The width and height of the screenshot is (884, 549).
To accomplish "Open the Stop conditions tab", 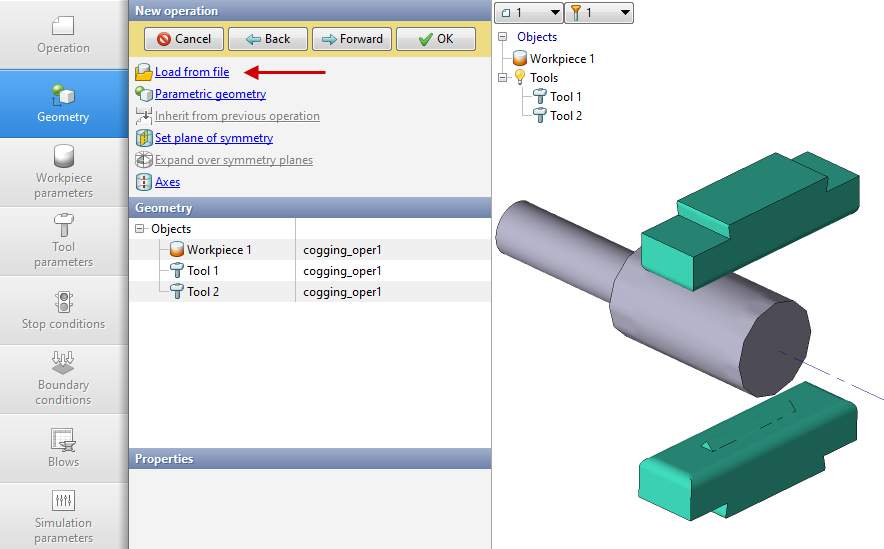I will tap(63, 310).
